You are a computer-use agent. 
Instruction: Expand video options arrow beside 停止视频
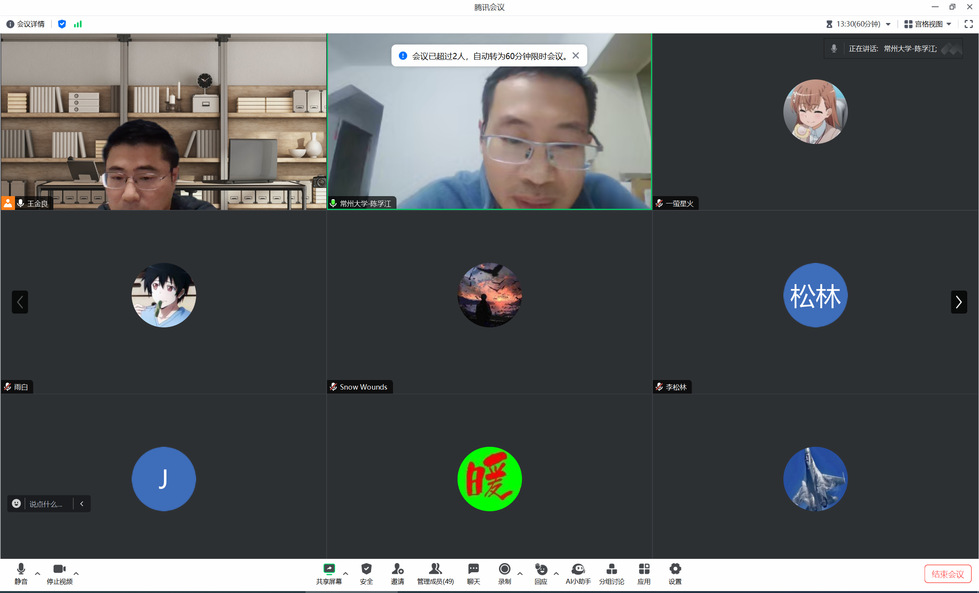click(76, 573)
